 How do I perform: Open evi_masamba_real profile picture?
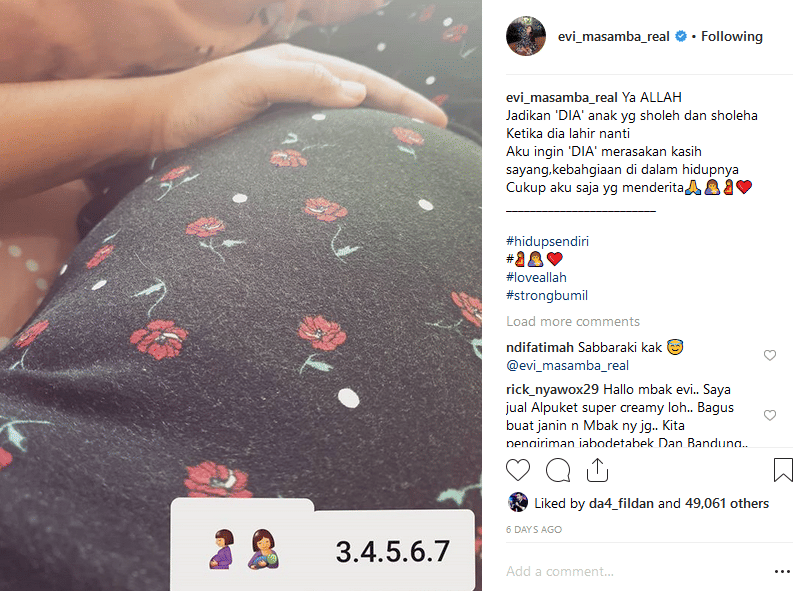[526, 36]
